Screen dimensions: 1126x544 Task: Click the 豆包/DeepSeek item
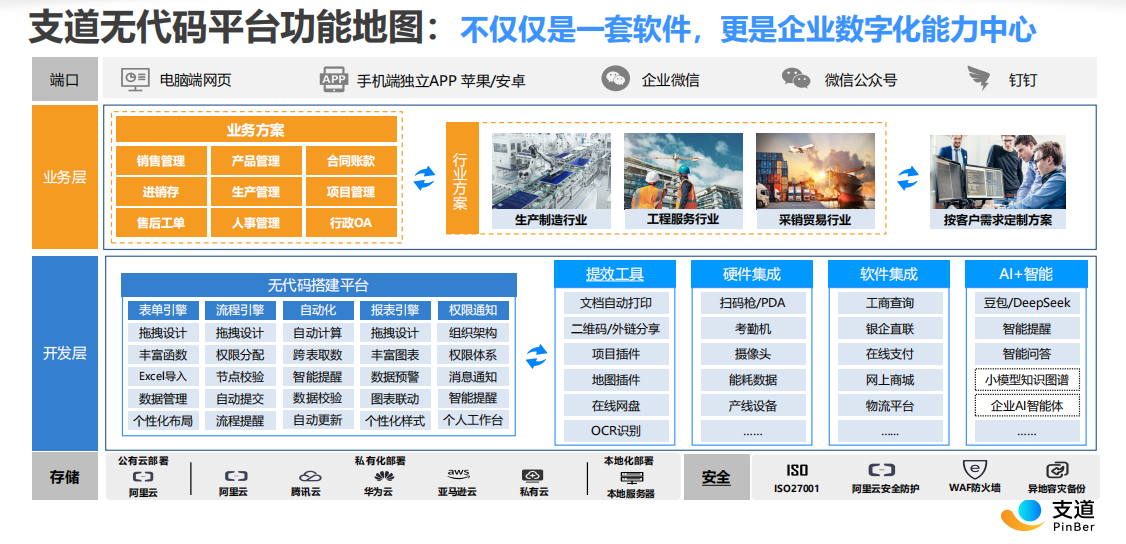1027,302
